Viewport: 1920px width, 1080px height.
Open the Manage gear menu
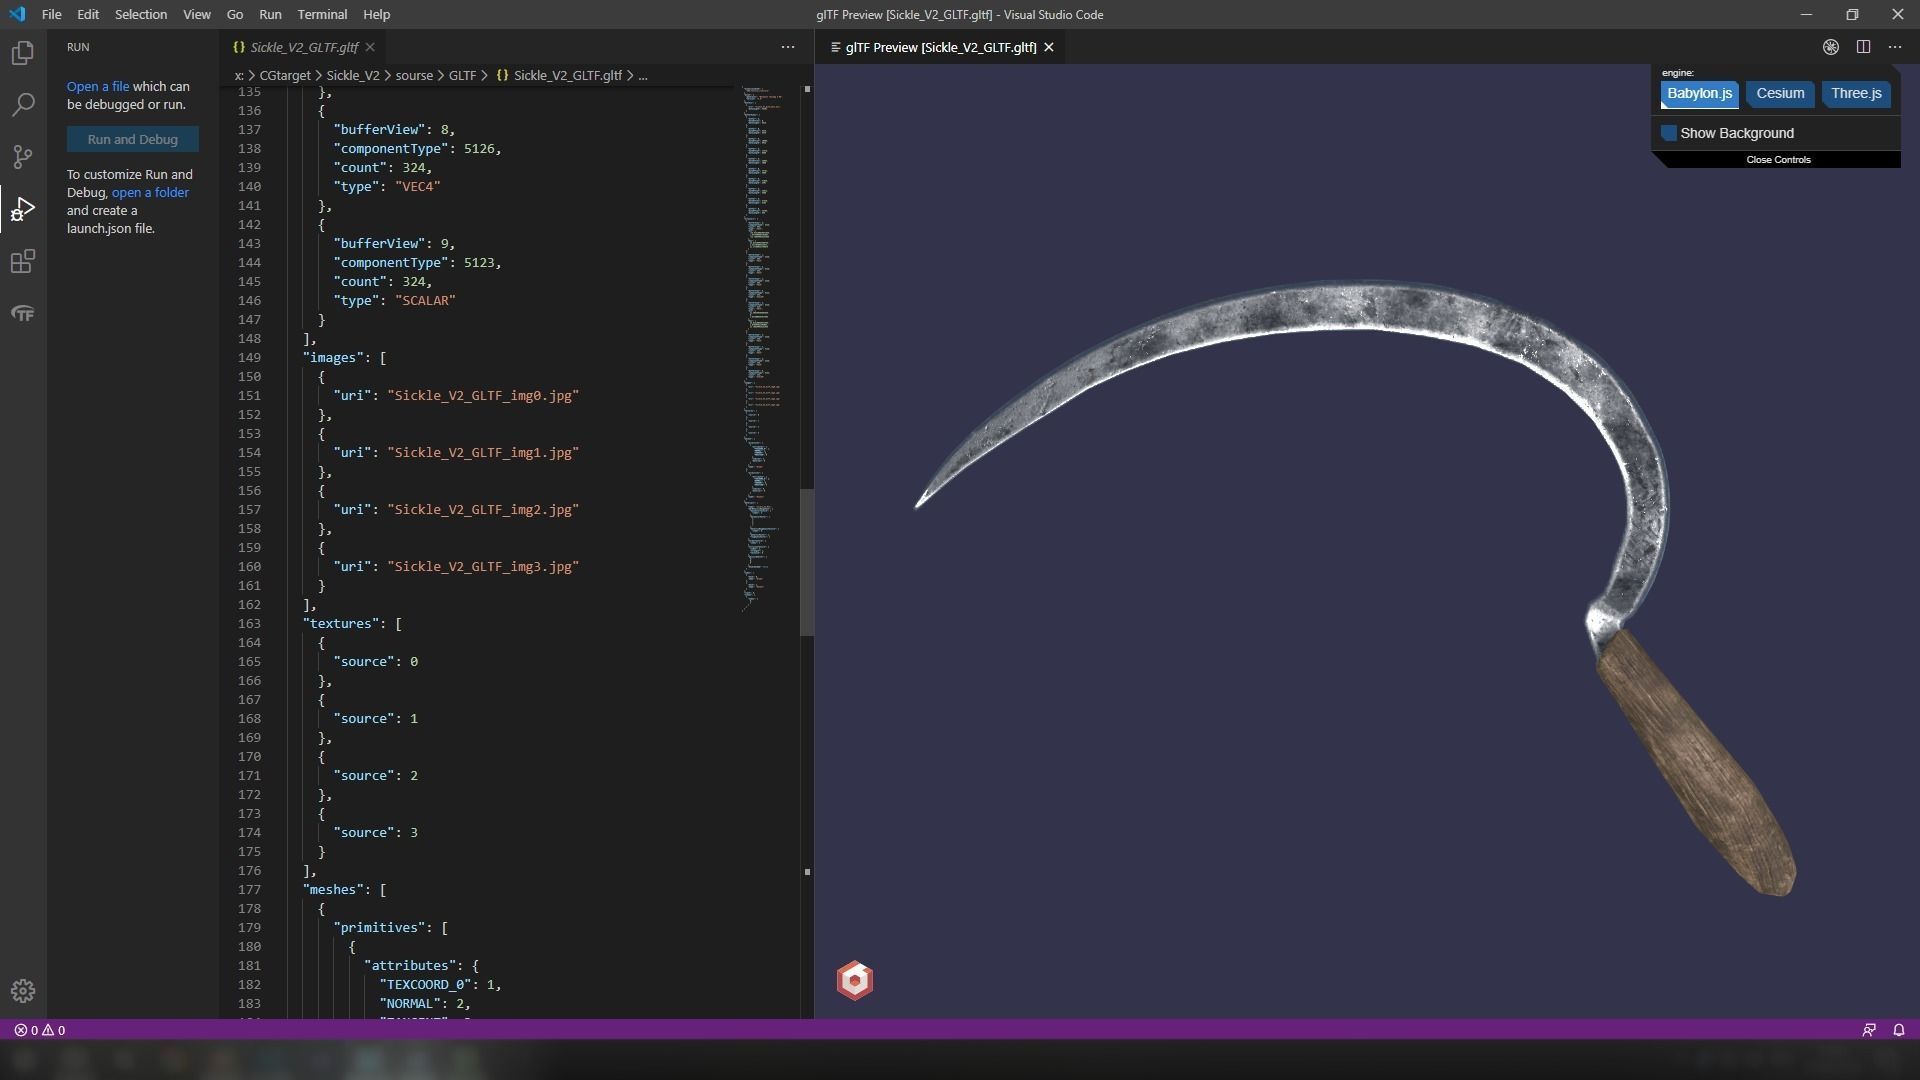tap(23, 991)
